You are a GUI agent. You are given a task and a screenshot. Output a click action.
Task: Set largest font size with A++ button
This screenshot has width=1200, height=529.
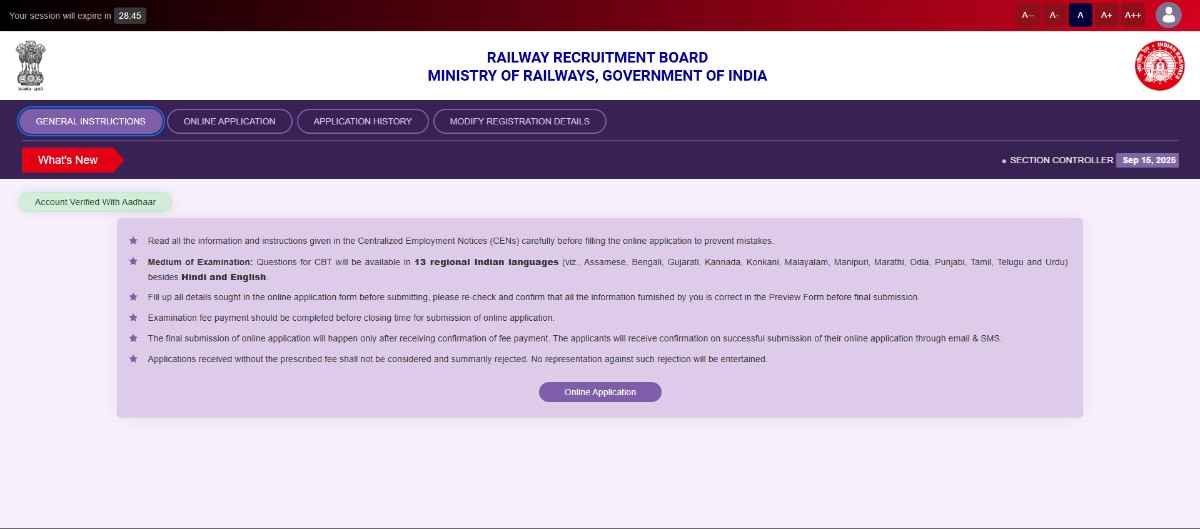pos(1132,15)
